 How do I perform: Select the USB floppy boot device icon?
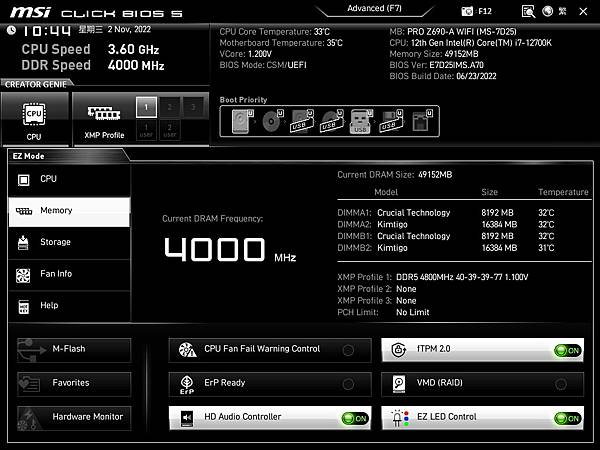tap(391, 121)
